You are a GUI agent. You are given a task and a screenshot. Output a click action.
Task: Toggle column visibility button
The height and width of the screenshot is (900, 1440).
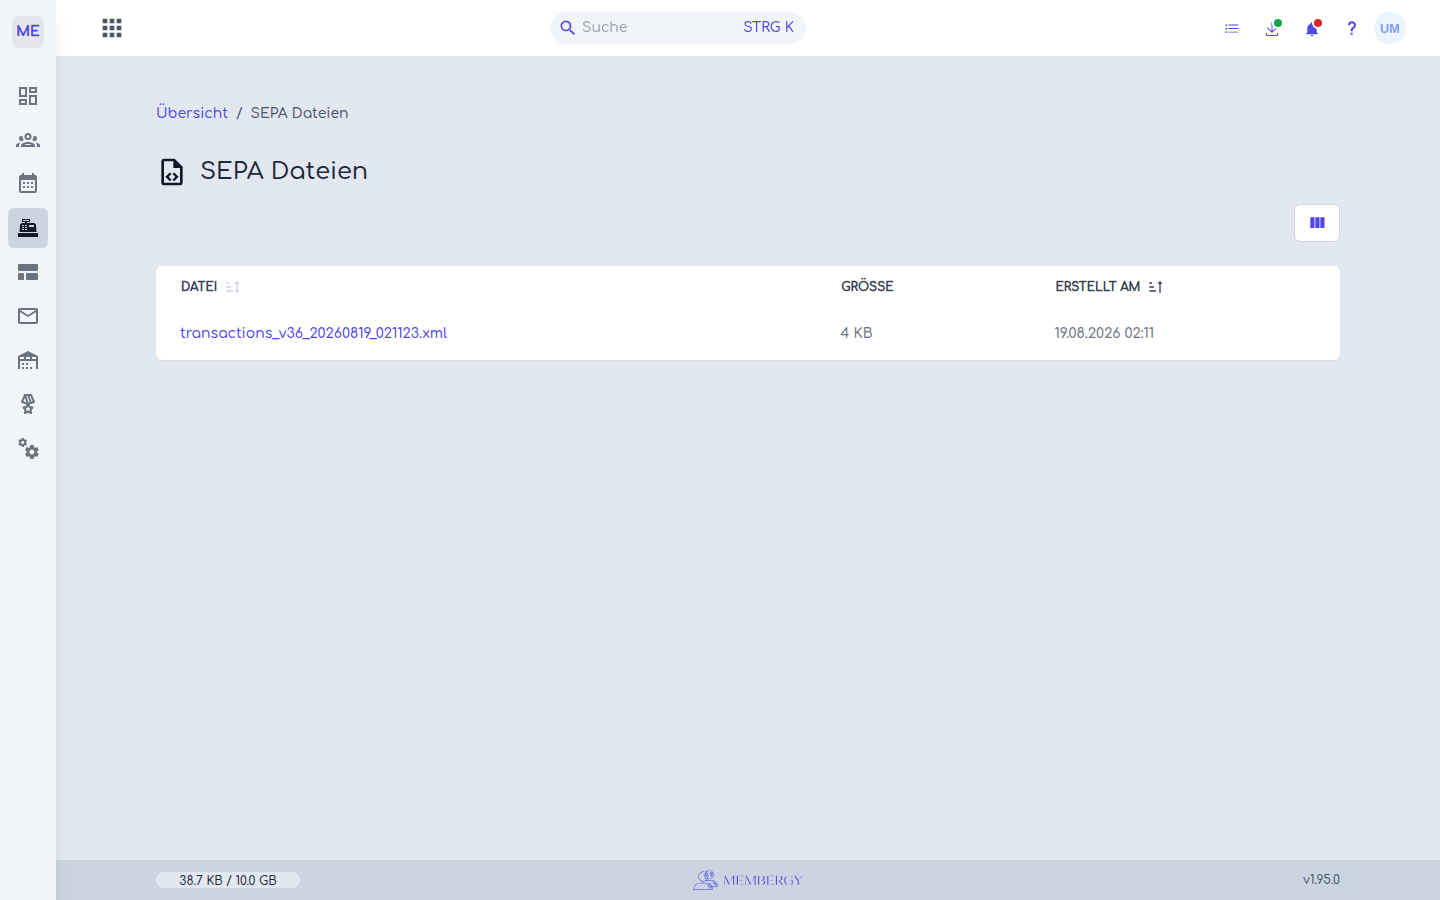1317,223
